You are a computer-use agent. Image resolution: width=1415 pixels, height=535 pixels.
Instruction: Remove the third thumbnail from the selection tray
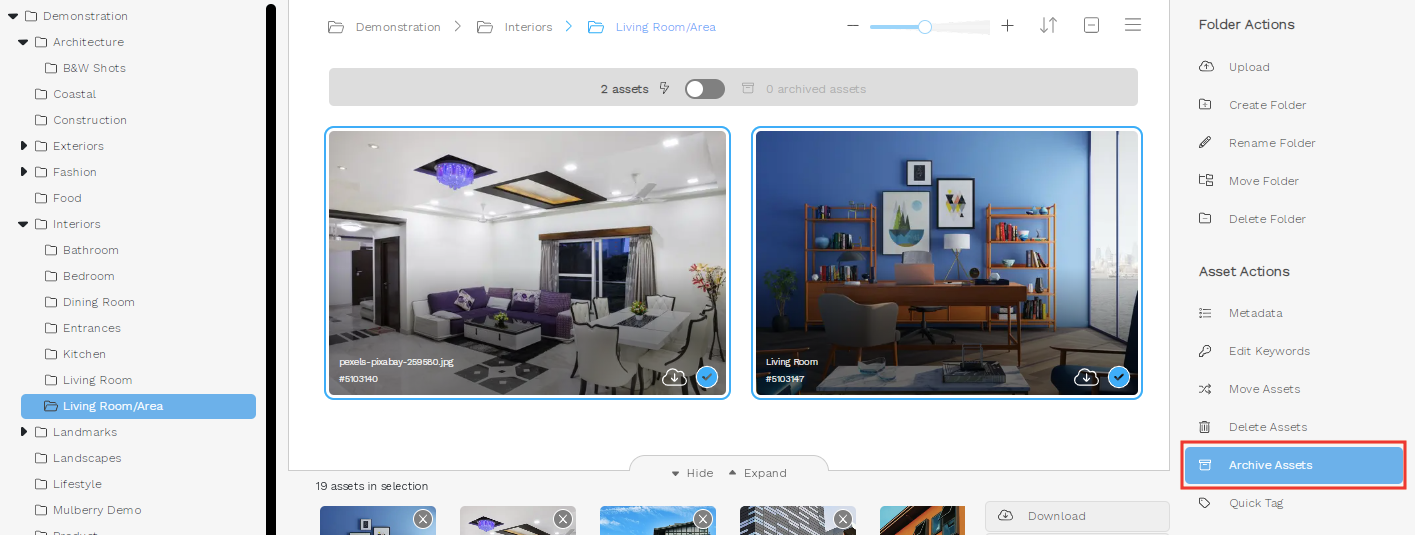click(703, 518)
